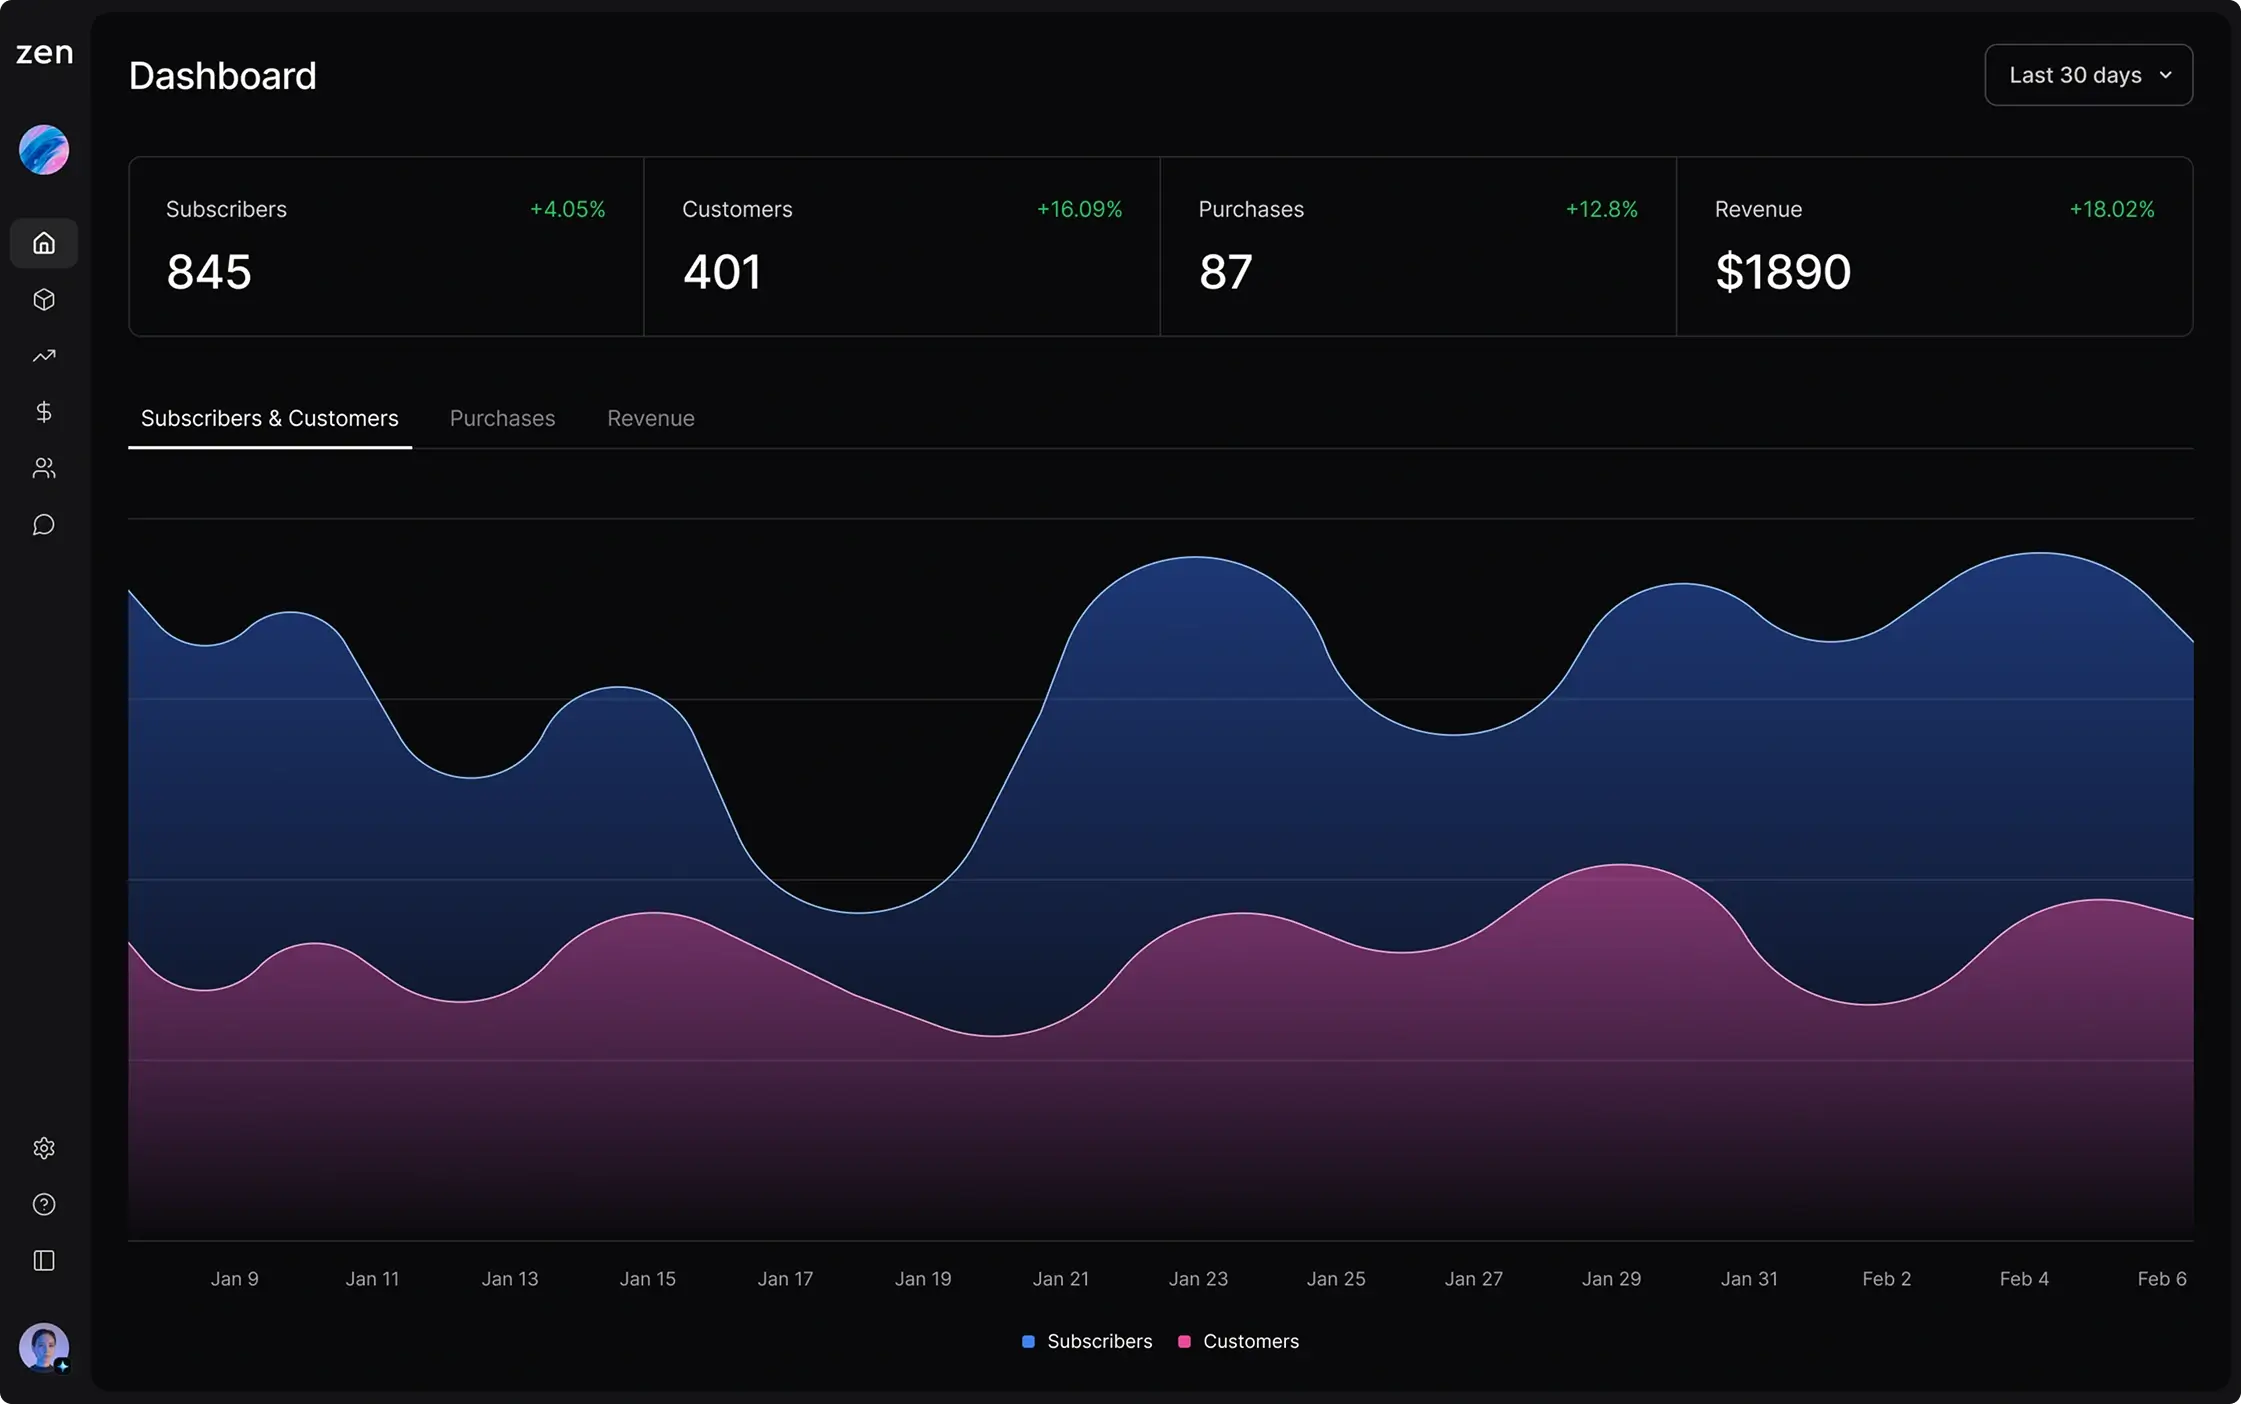Switch to the Revenue tab
Viewport: 2241px width, 1404px height.
click(x=650, y=418)
